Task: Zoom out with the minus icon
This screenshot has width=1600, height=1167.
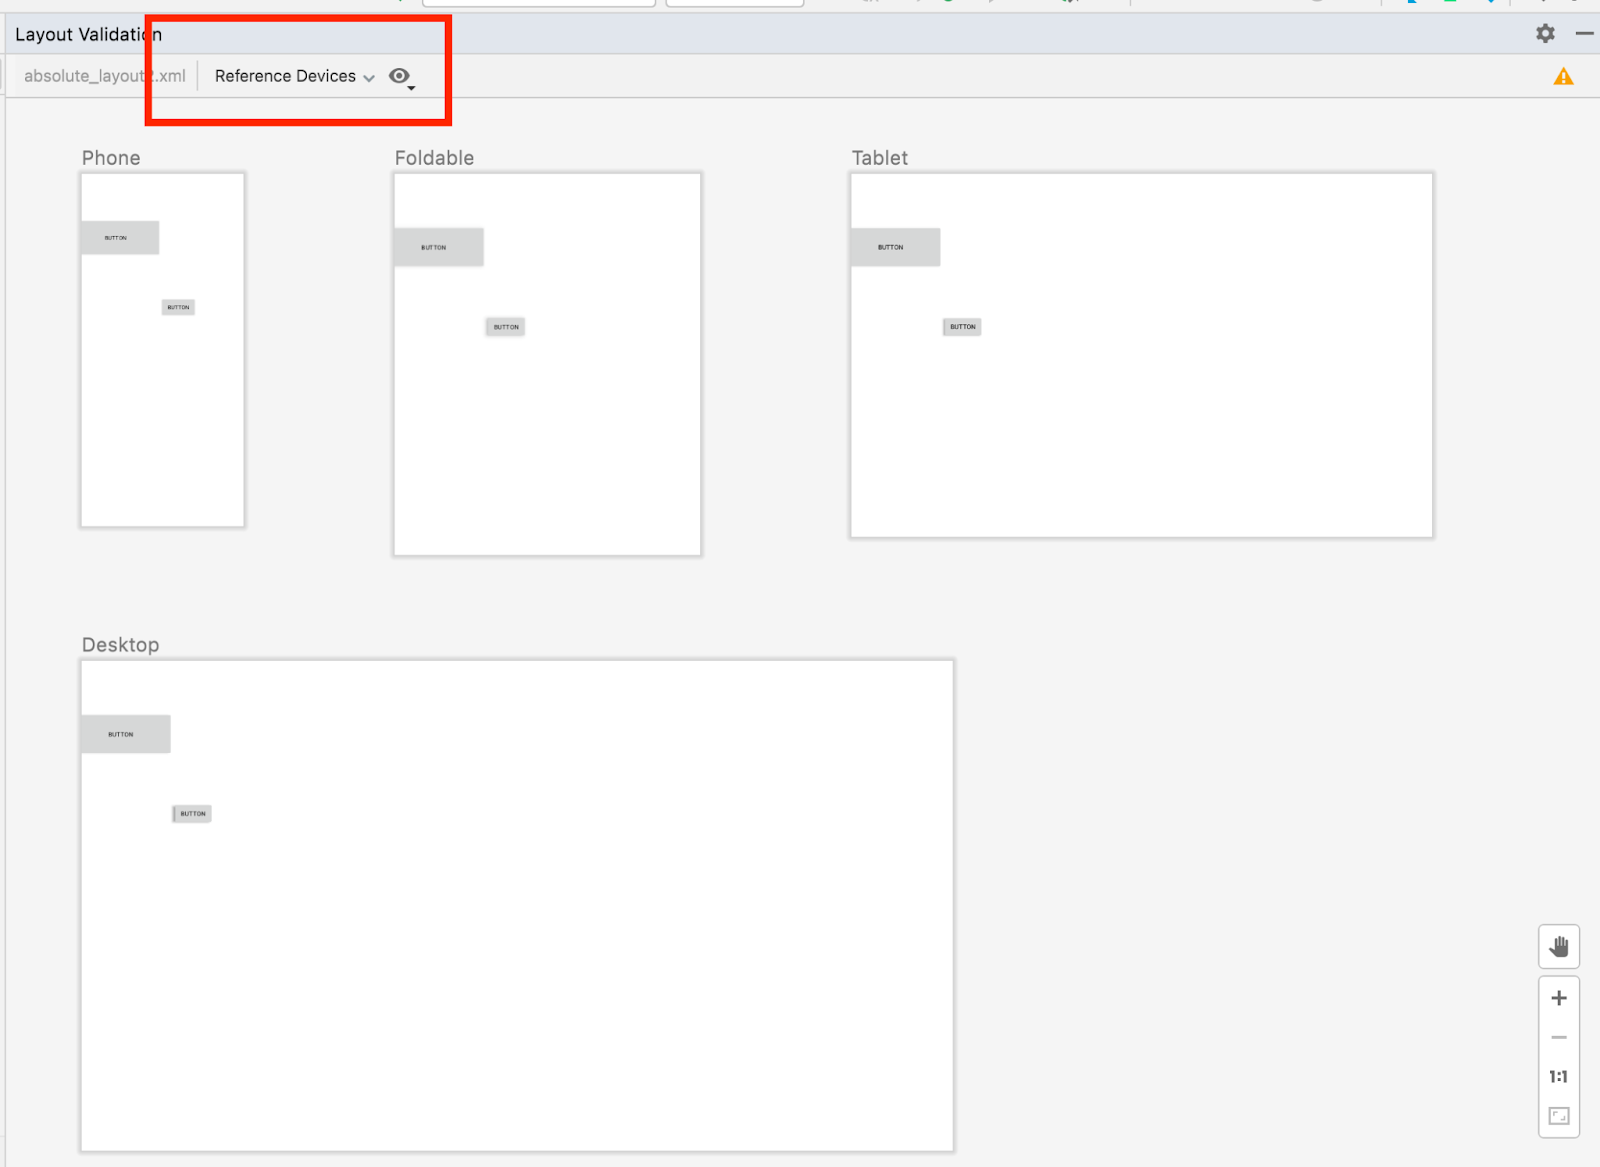Action: coord(1558,1038)
